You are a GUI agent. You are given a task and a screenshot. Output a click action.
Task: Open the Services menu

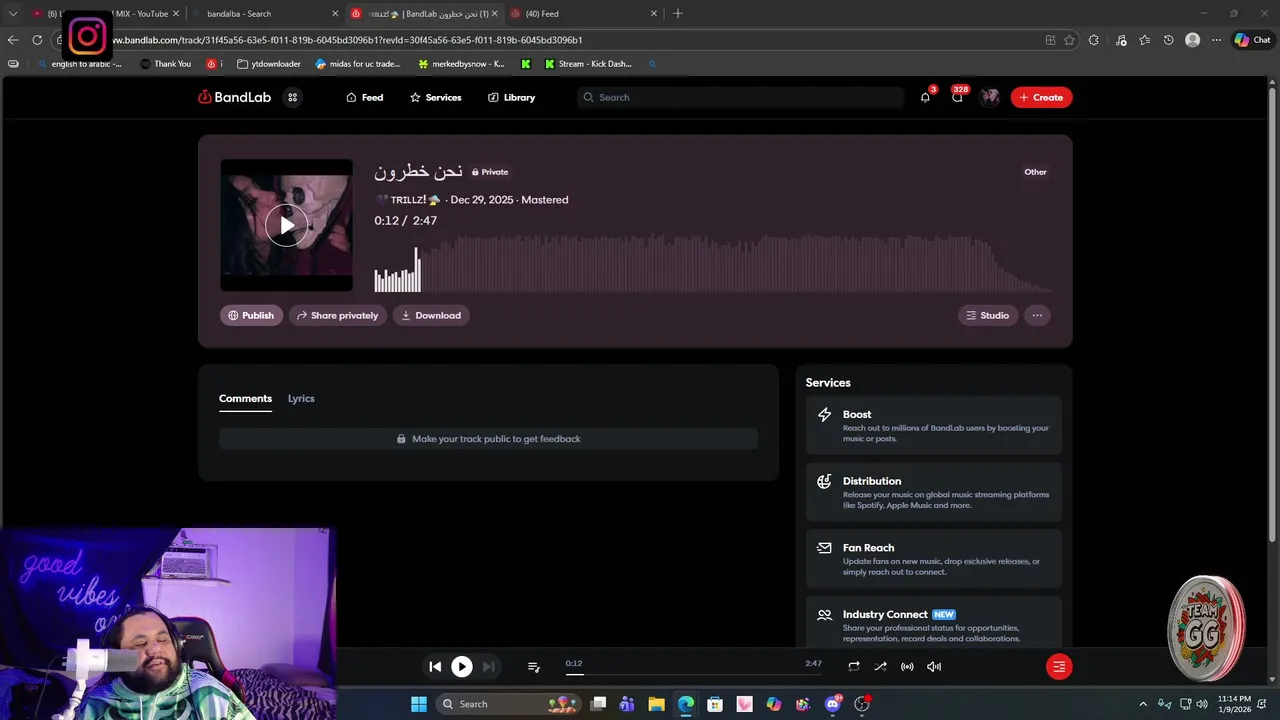pos(435,97)
